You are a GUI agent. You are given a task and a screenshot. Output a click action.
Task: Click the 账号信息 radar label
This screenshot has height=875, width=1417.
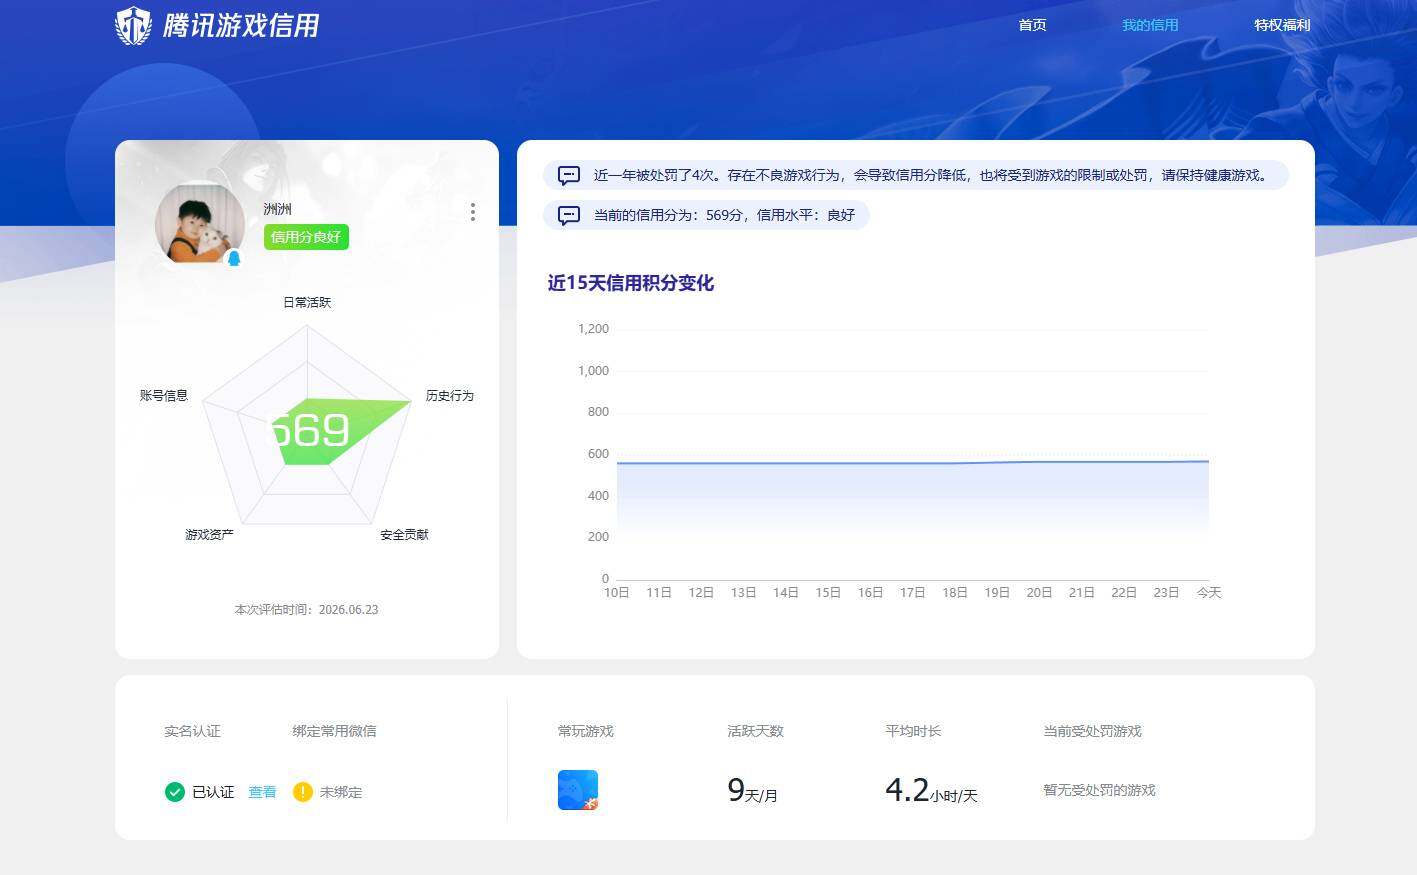pos(164,395)
